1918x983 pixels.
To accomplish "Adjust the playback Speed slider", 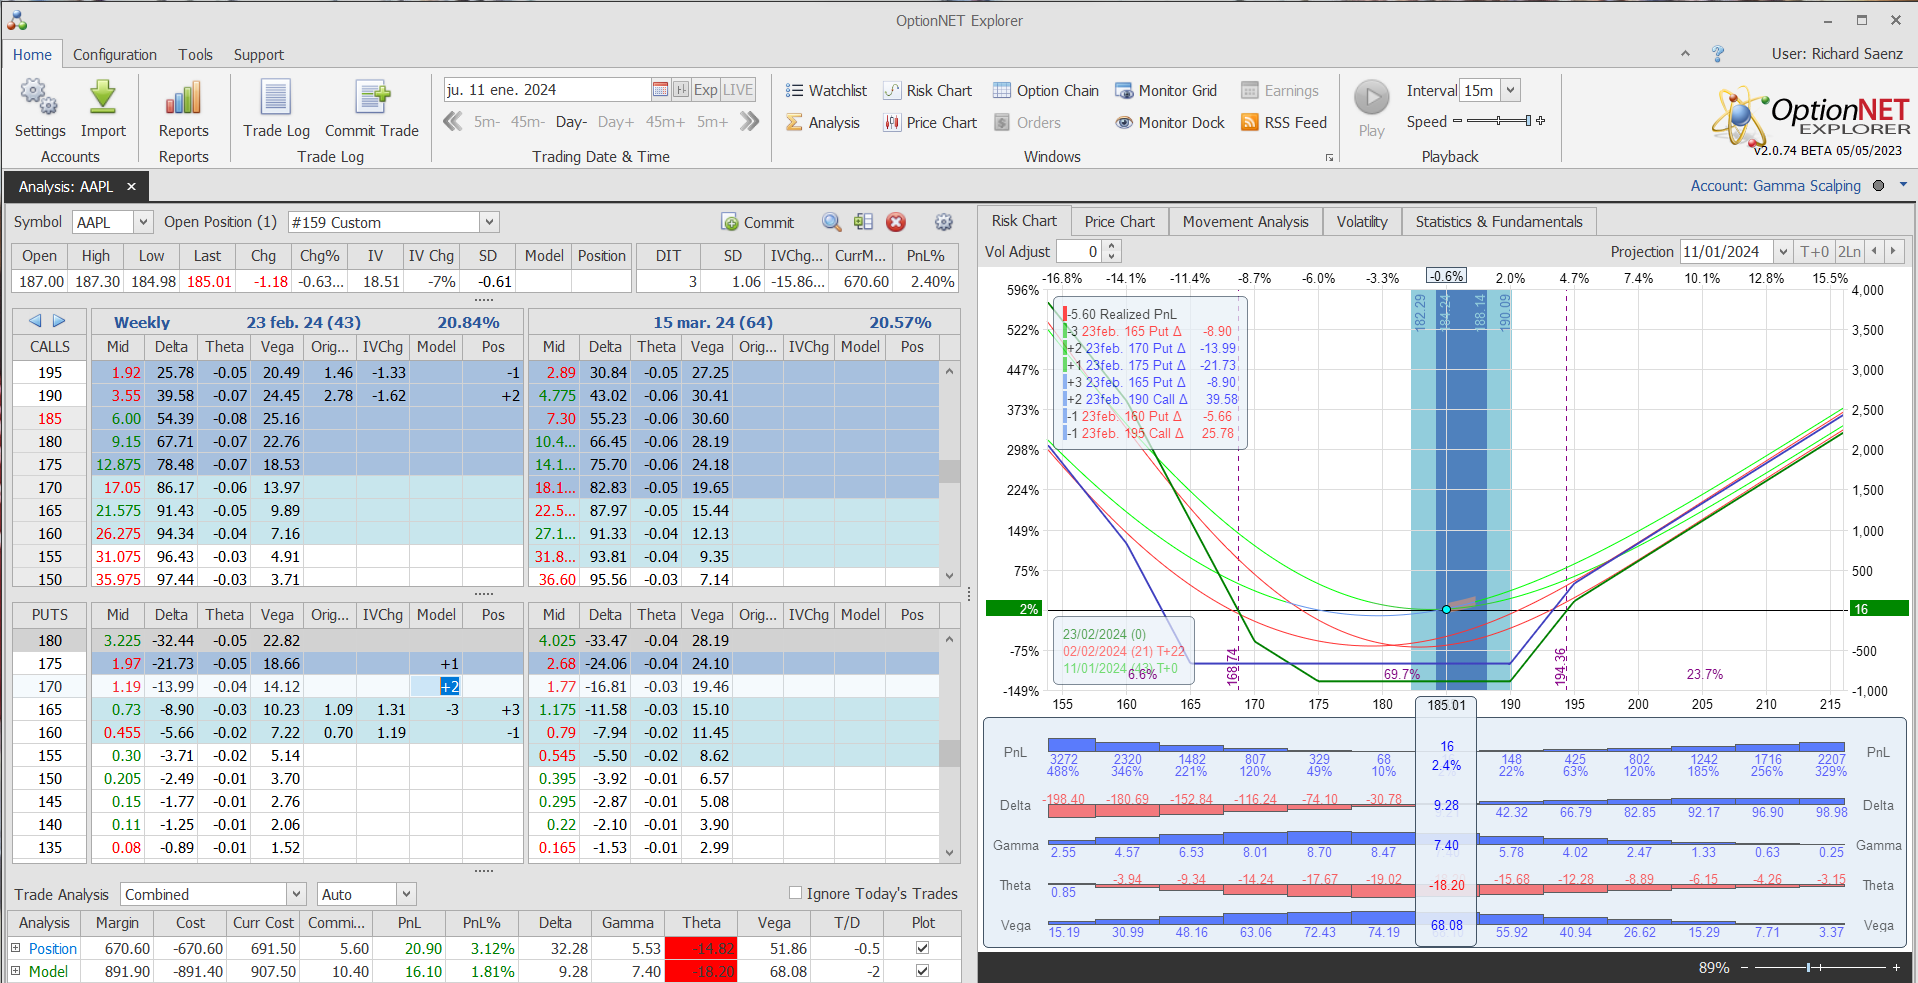I will [1498, 121].
